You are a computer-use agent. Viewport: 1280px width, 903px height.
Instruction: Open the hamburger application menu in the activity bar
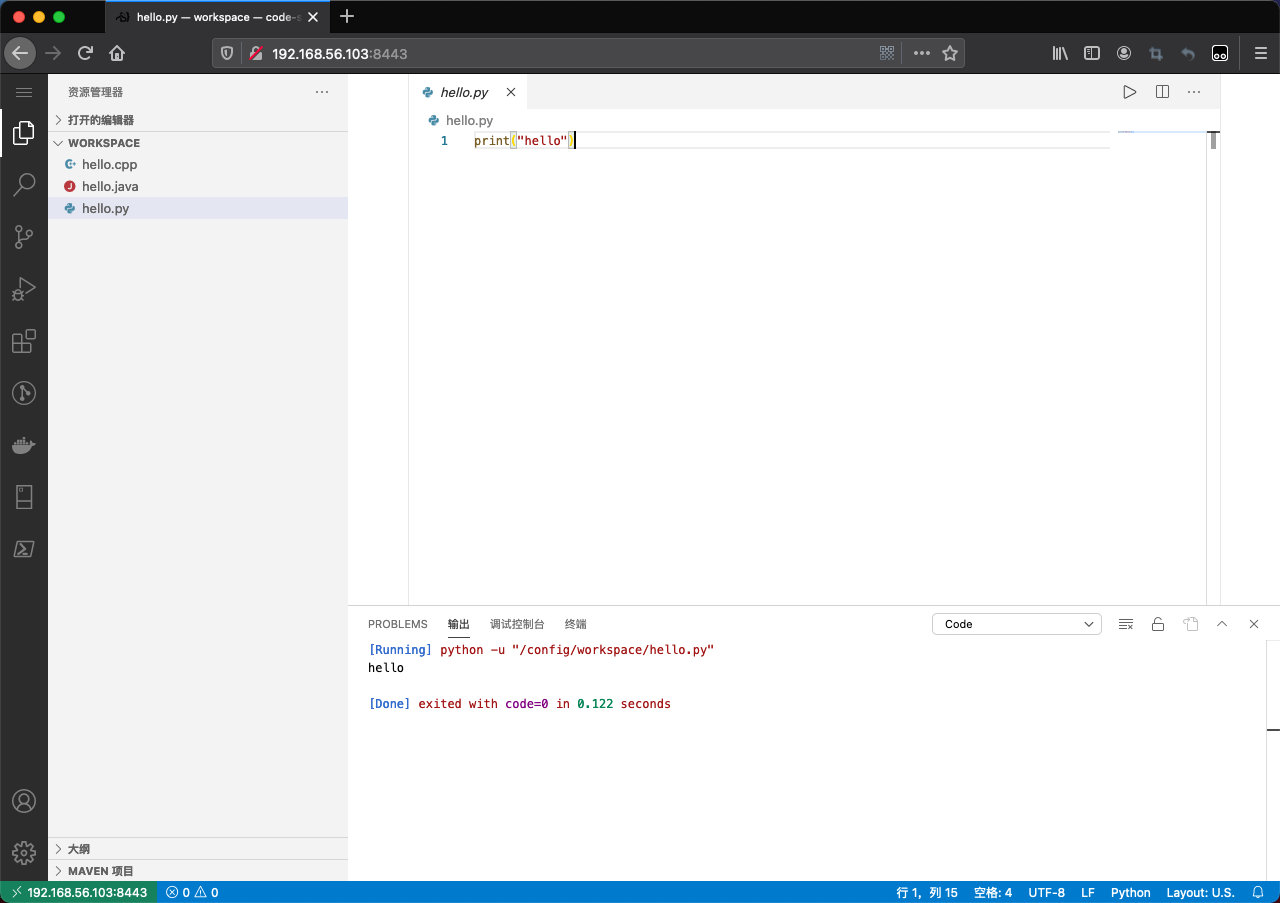[x=24, y=92]
